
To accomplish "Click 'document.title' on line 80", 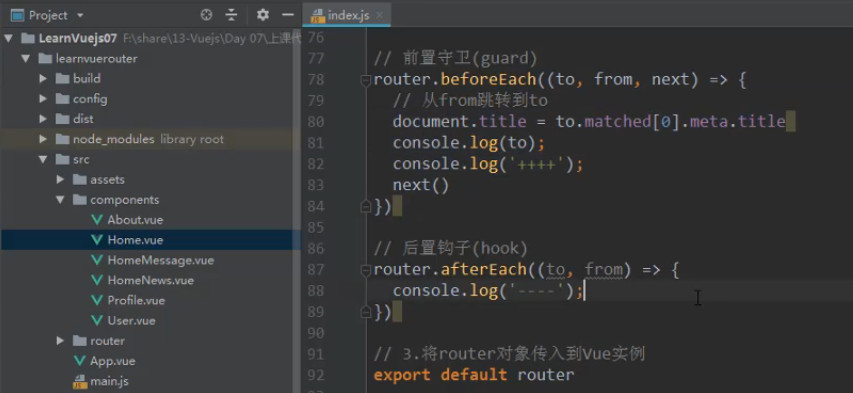I will 460,121.
